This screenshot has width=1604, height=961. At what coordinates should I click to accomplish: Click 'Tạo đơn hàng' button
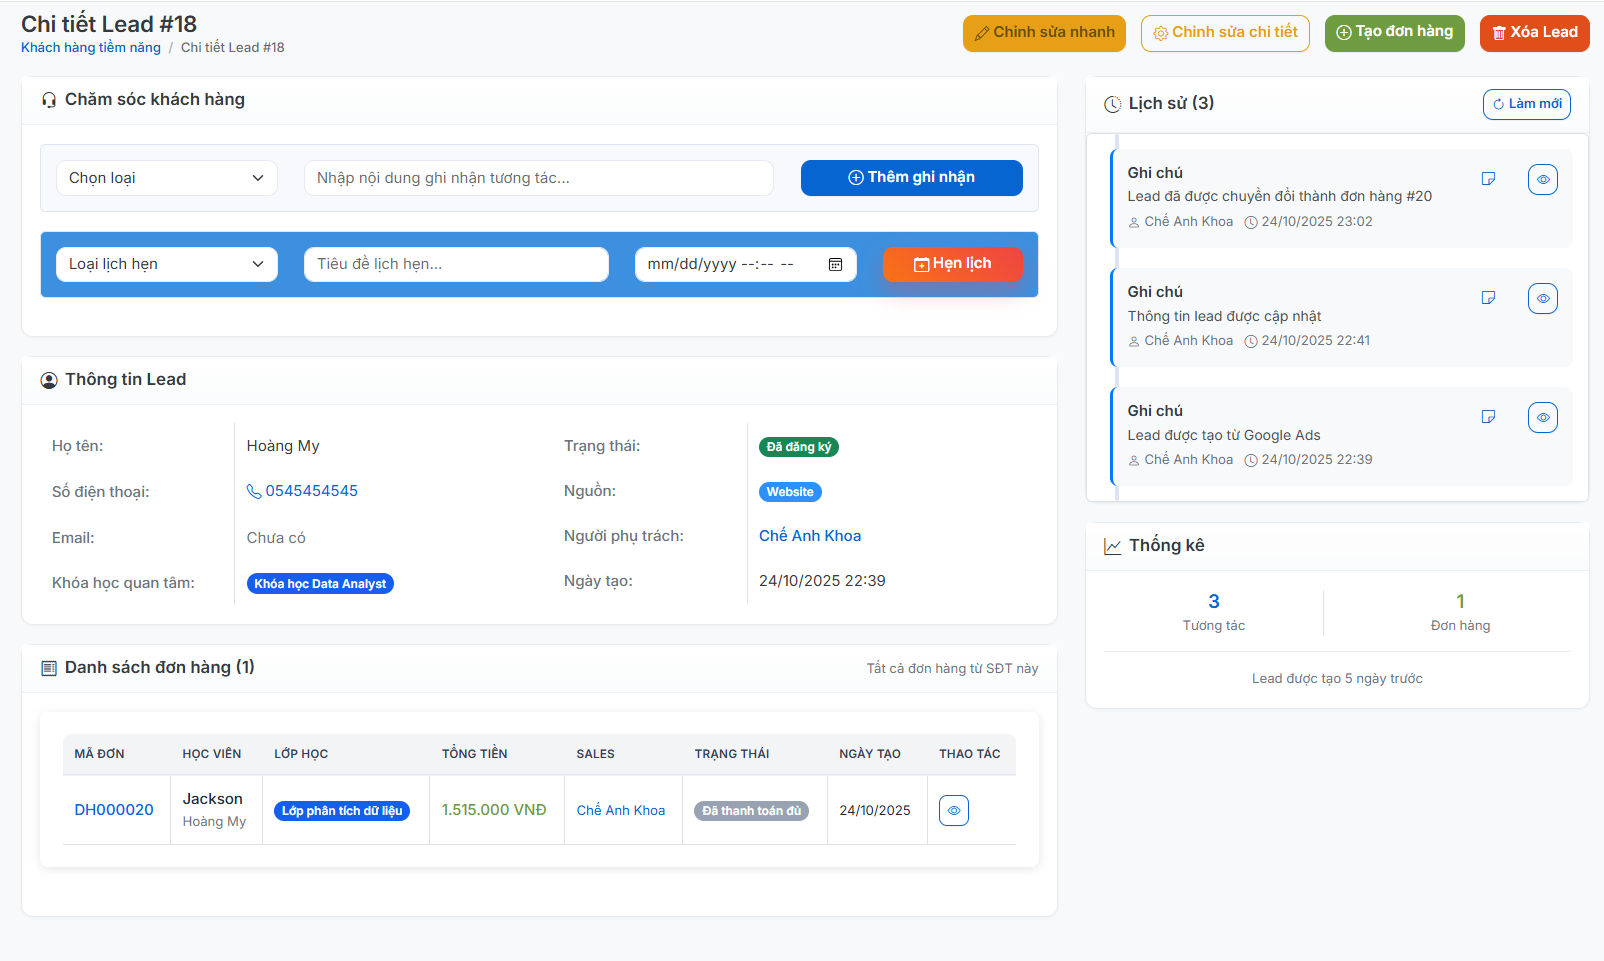[1394, 33]
